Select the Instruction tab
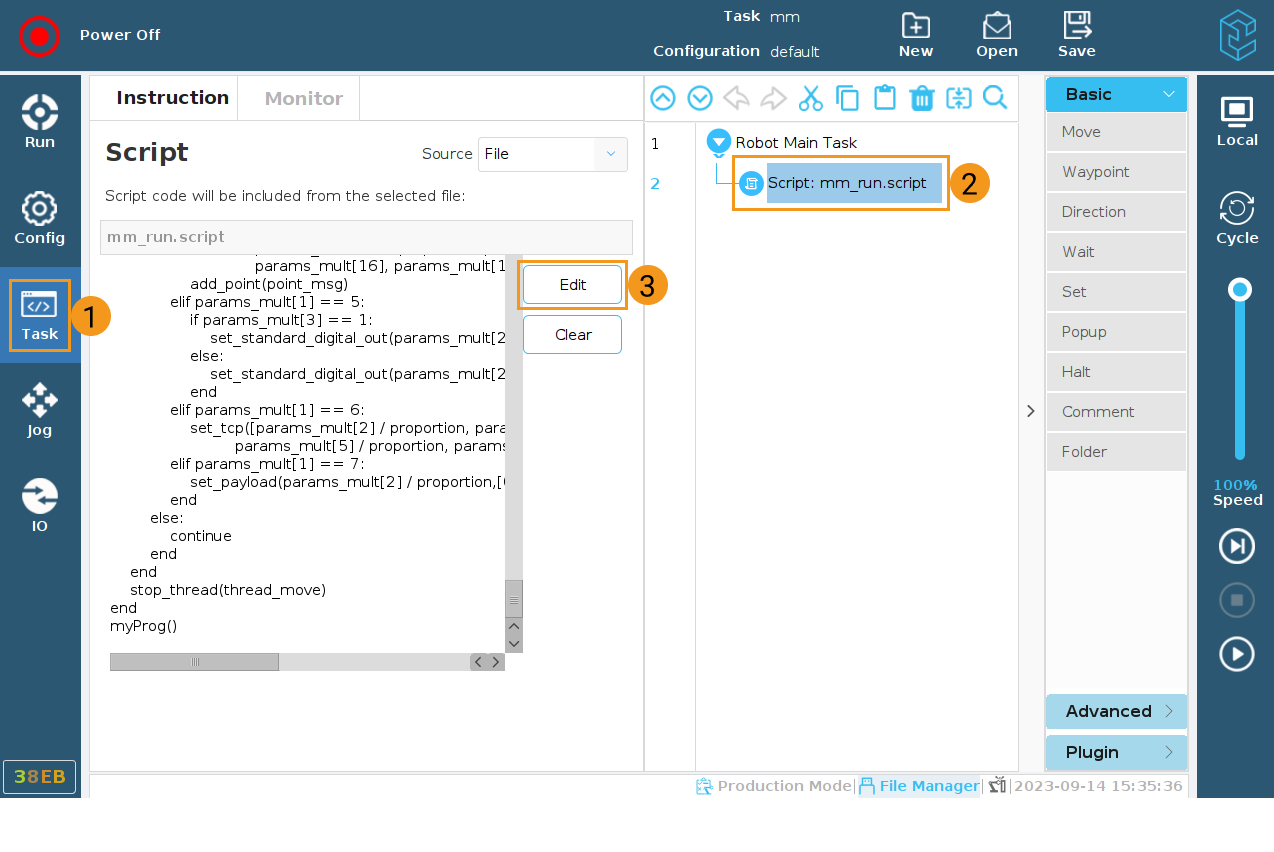Screen dimensions: 1274x852 (x=172, y=98)
